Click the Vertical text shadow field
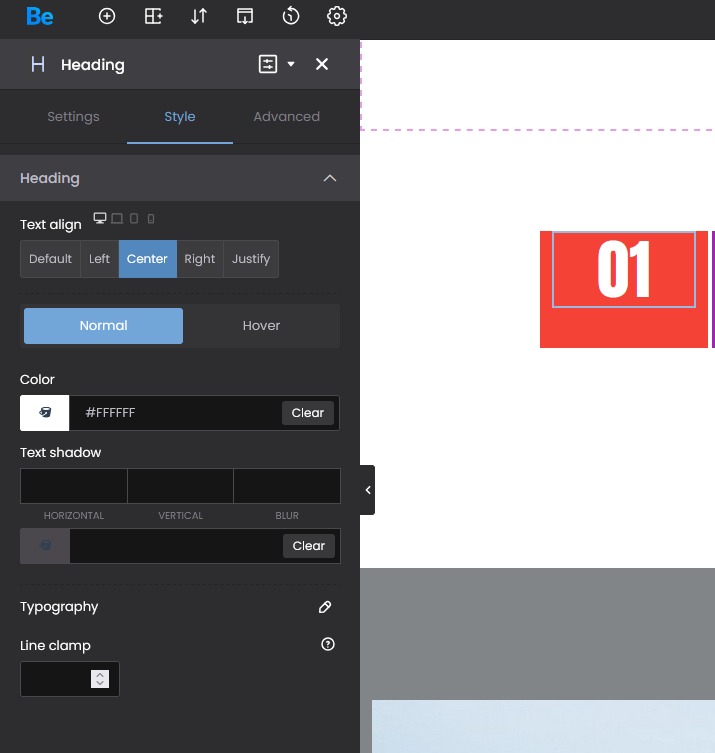Screen dimensions: 715x753 coord(181,486)
